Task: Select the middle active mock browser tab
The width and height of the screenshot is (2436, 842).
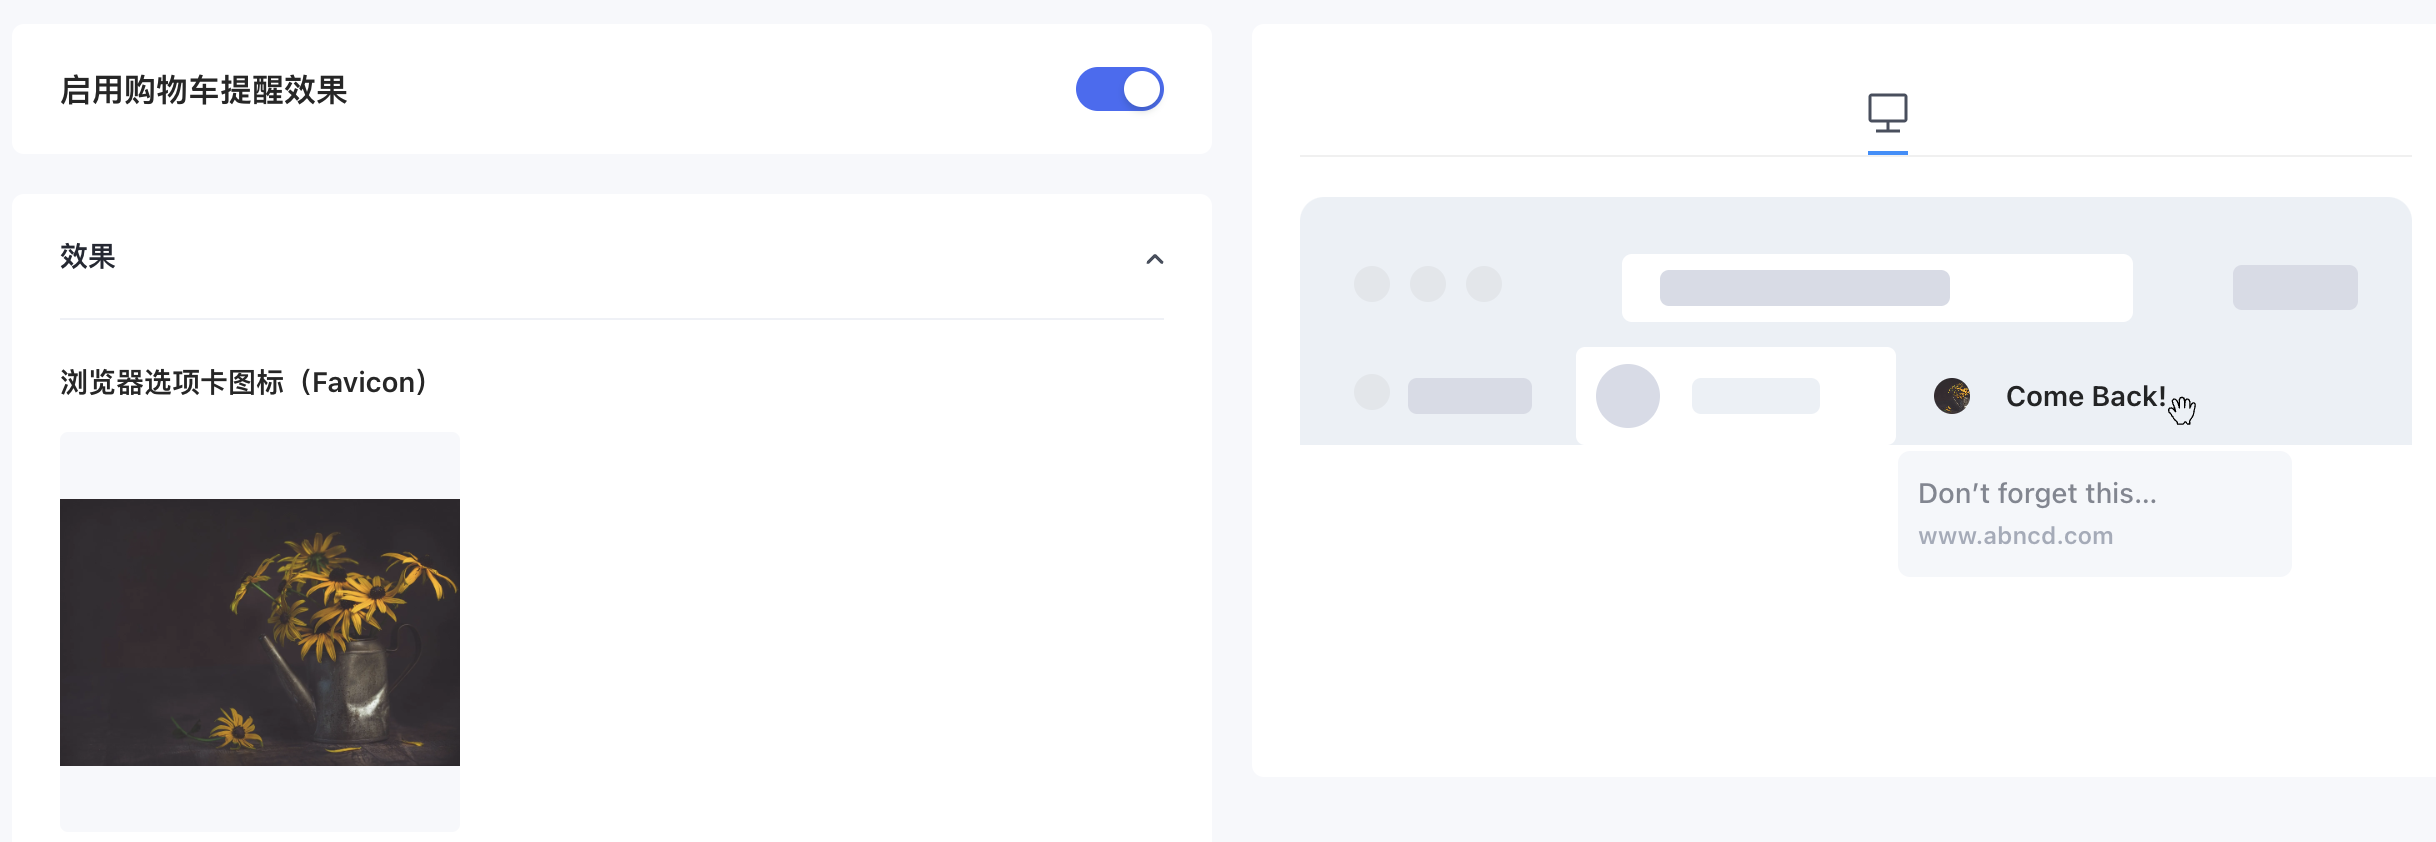Action: 1736,396
